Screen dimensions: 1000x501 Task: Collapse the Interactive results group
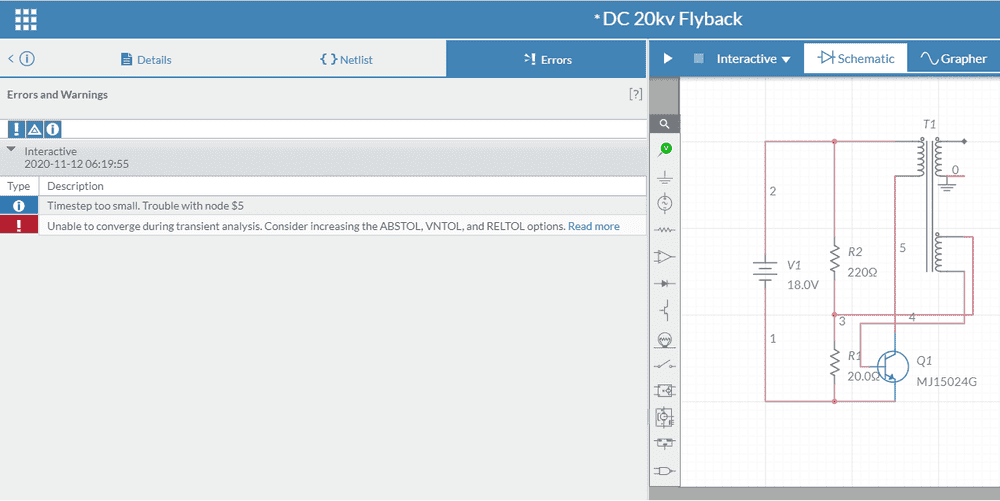pos(11,149)
